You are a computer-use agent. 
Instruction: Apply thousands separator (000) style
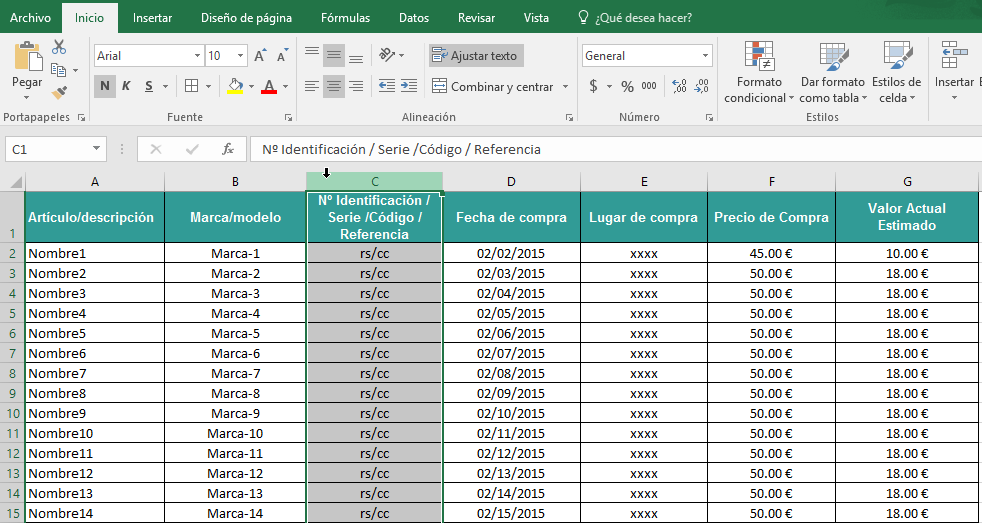click(x=649, y=86)
